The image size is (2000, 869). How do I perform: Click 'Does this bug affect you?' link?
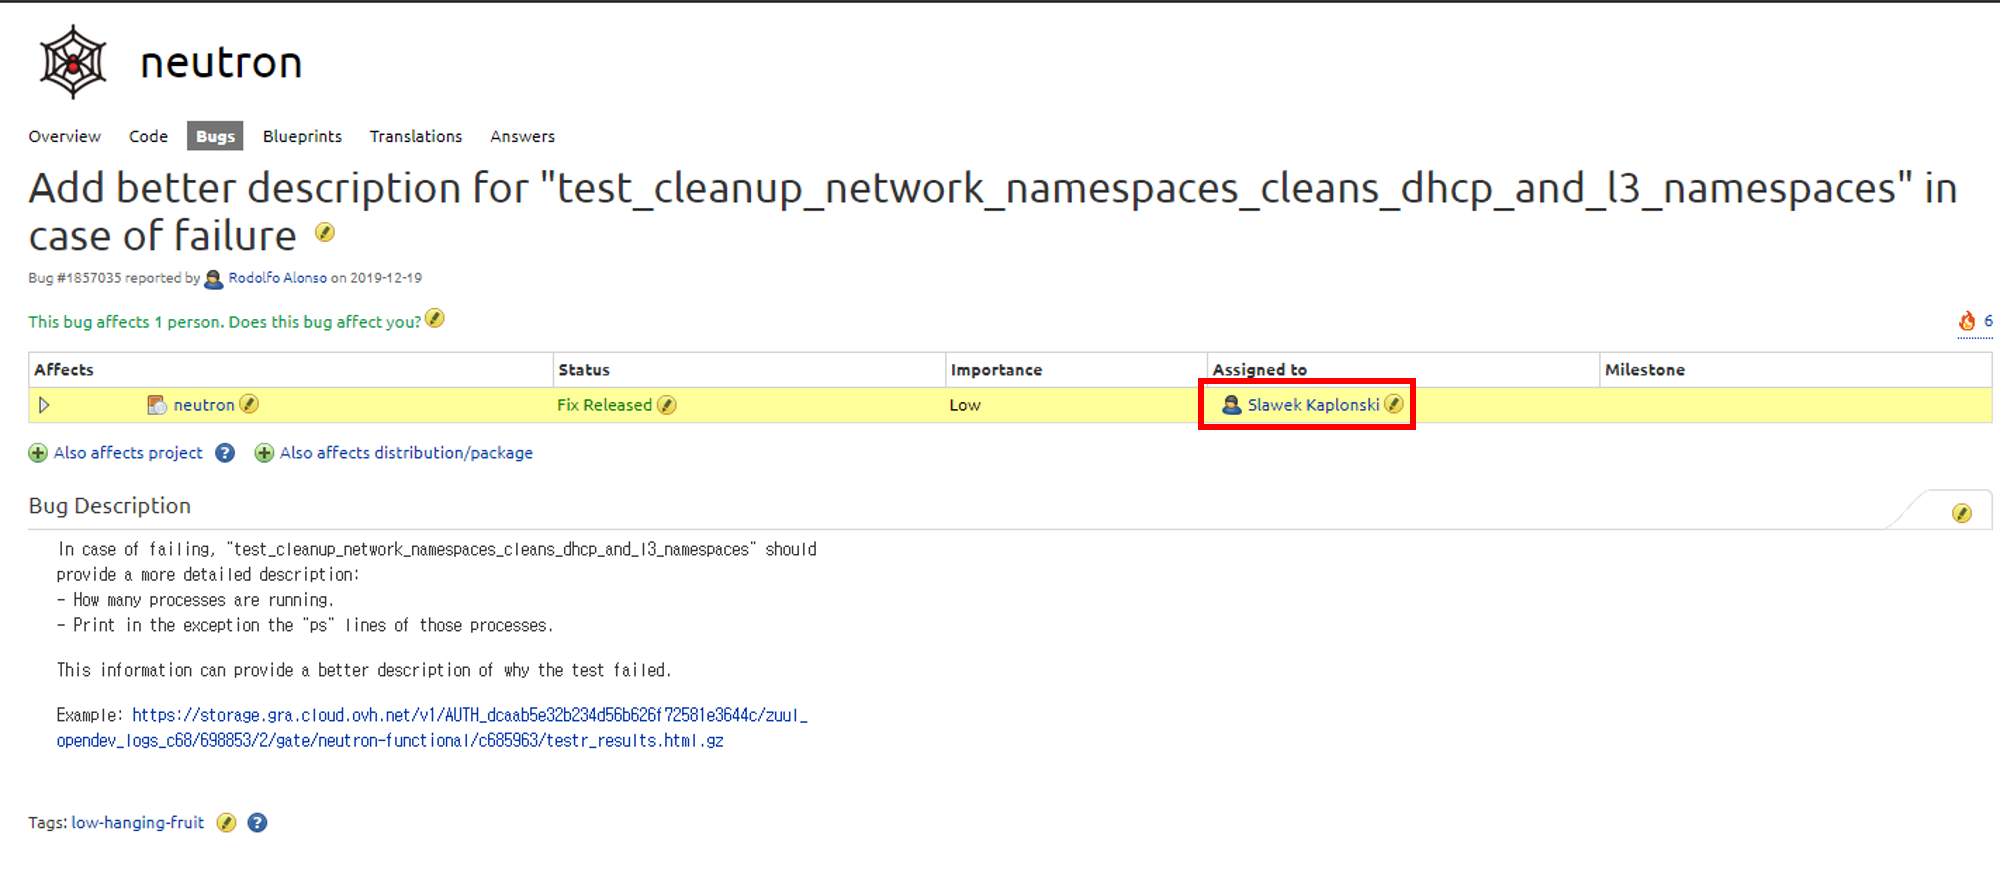325,322
